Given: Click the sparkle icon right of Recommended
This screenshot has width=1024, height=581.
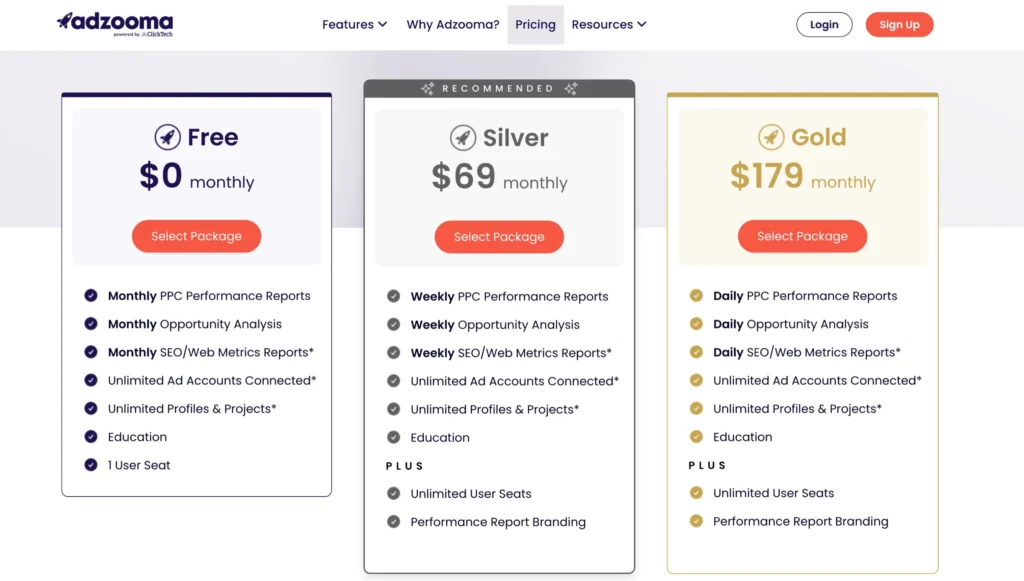Looking at the screenshot, I should [x=571, y=89].
